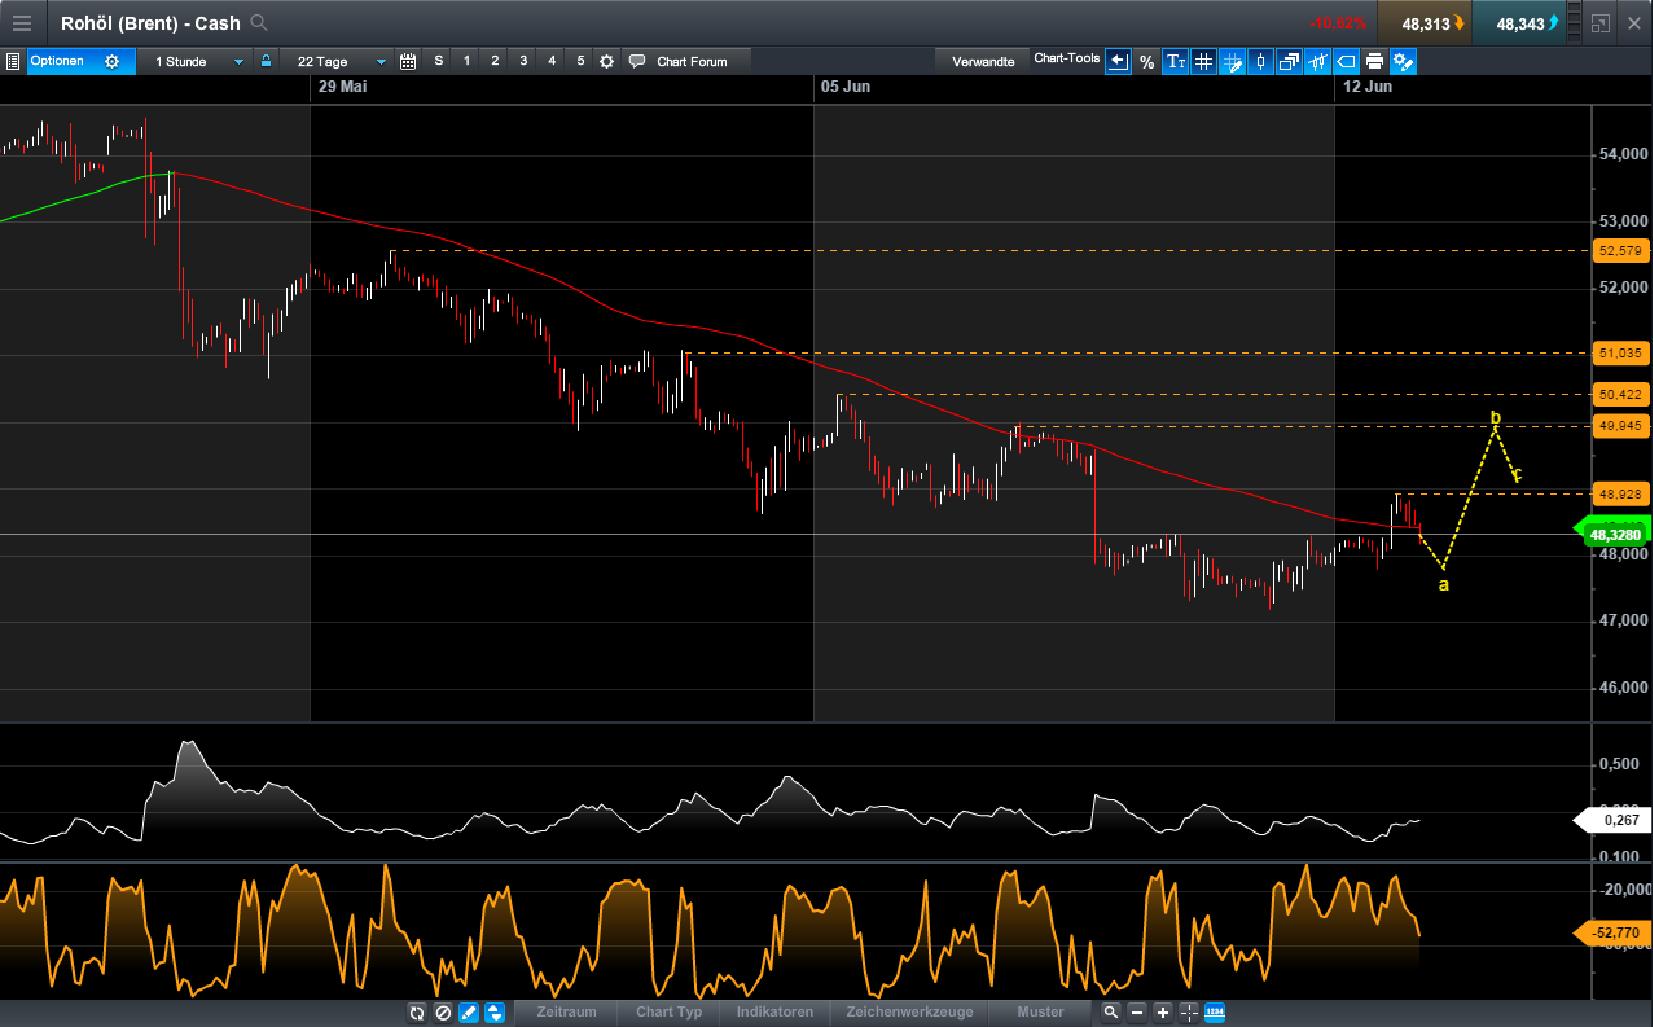Toggle the text labels tool
Viewport: 1653px width, 1027px height.
tap(1176, 62)
